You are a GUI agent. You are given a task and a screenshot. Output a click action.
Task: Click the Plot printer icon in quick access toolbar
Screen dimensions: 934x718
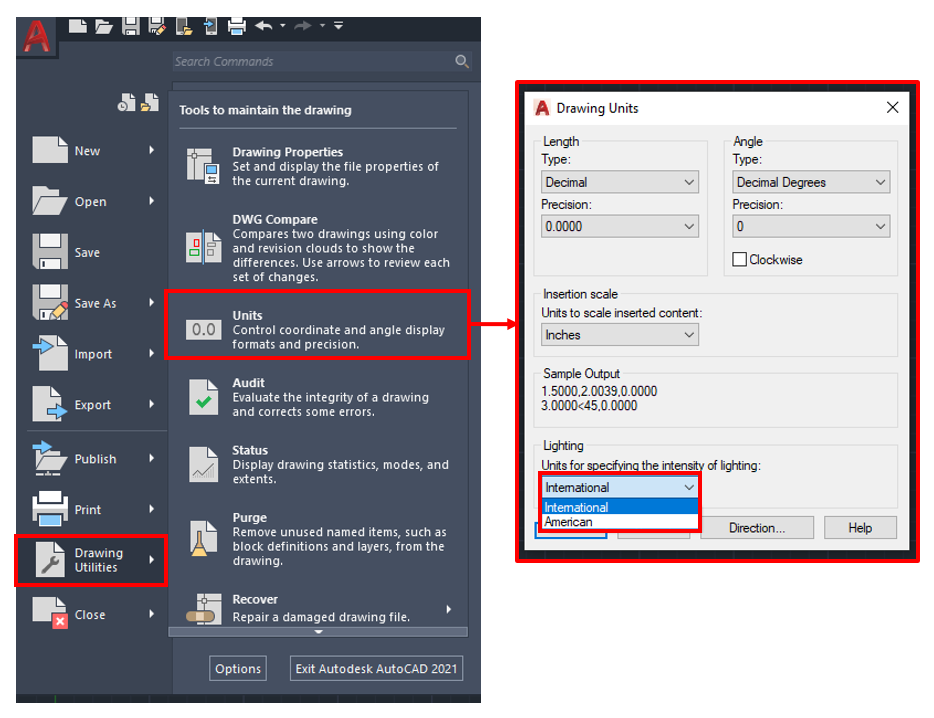point(236,26)
